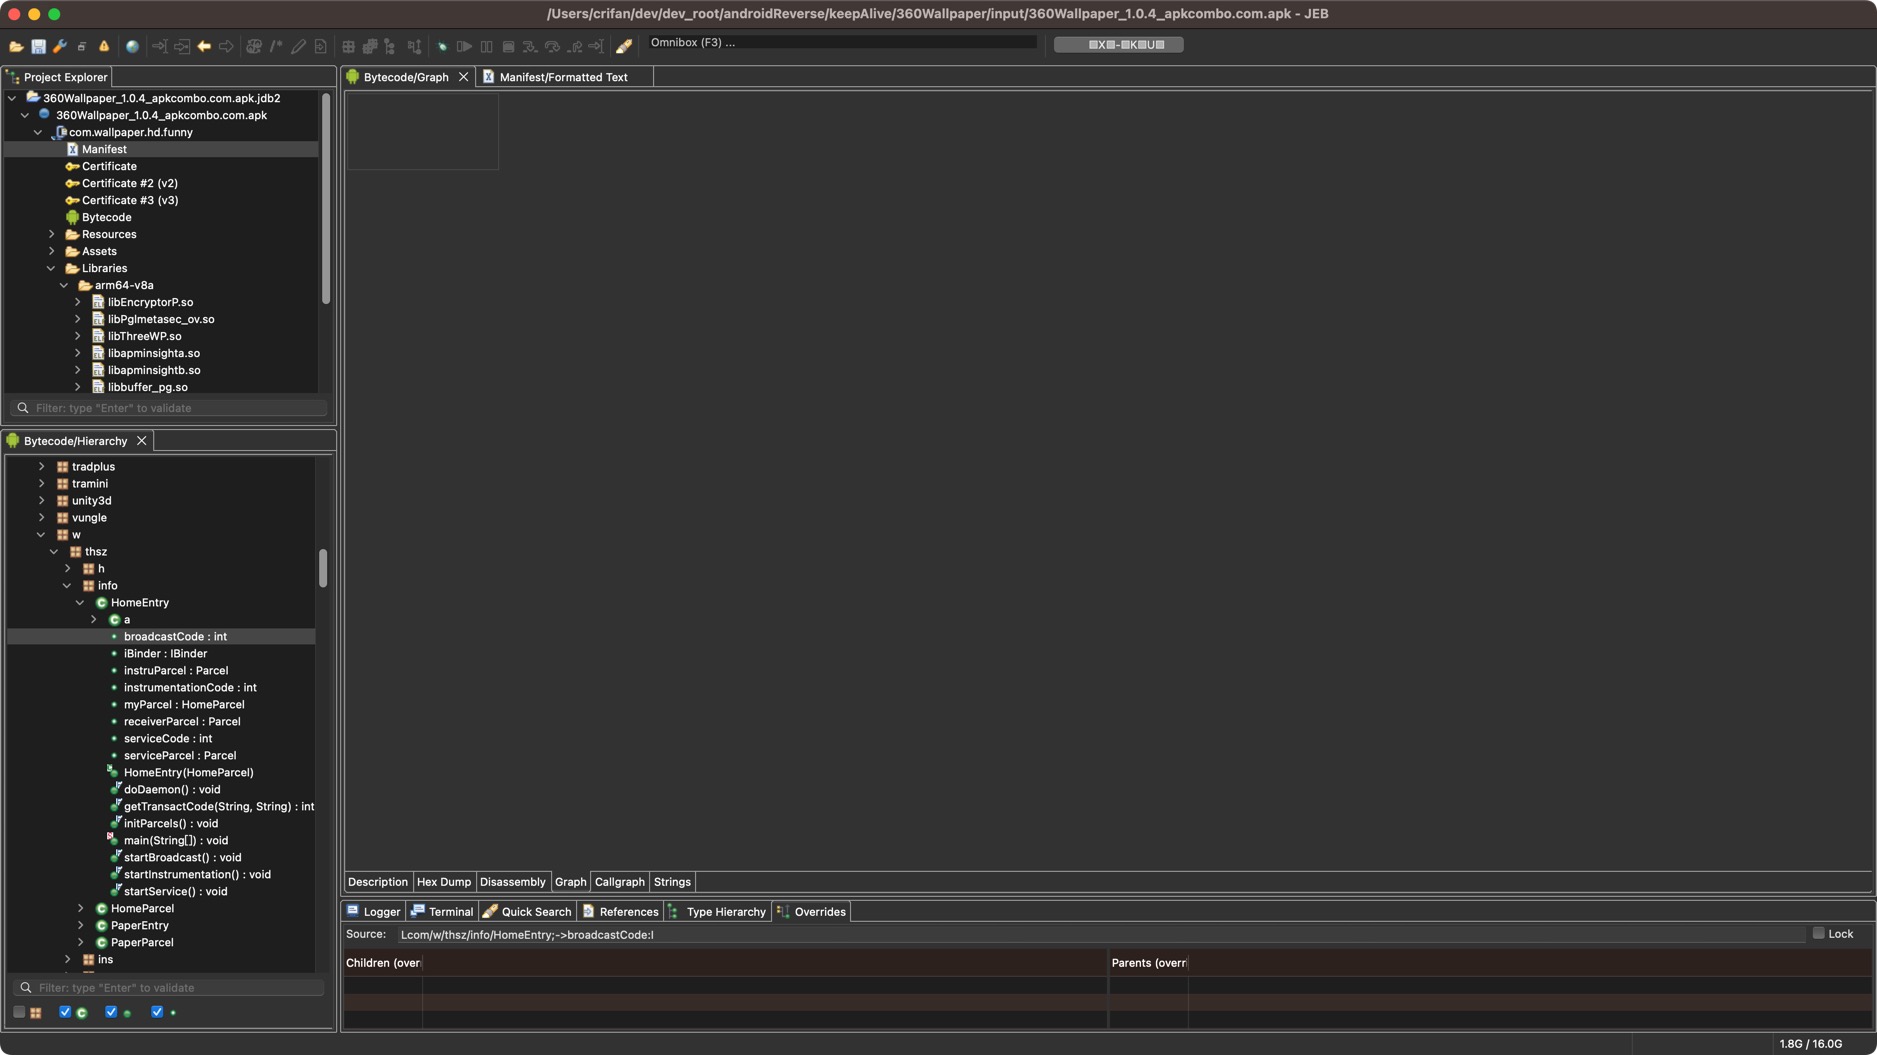Open the Hex Dump sub-tab
This screenshot has height=1055, width=1877.
coord(443,882)
